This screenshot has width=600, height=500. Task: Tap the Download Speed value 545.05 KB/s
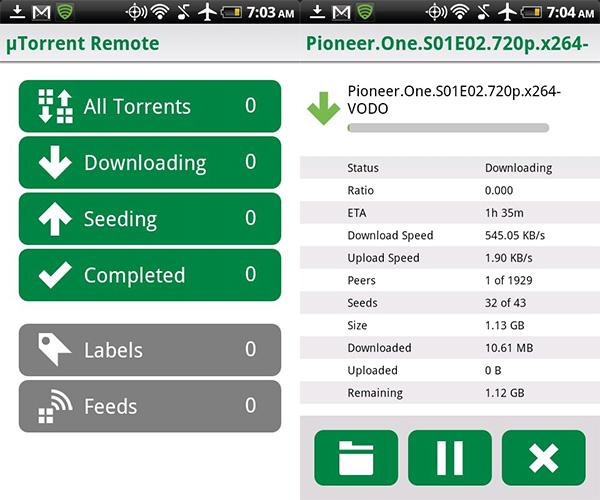pos(515,235)
